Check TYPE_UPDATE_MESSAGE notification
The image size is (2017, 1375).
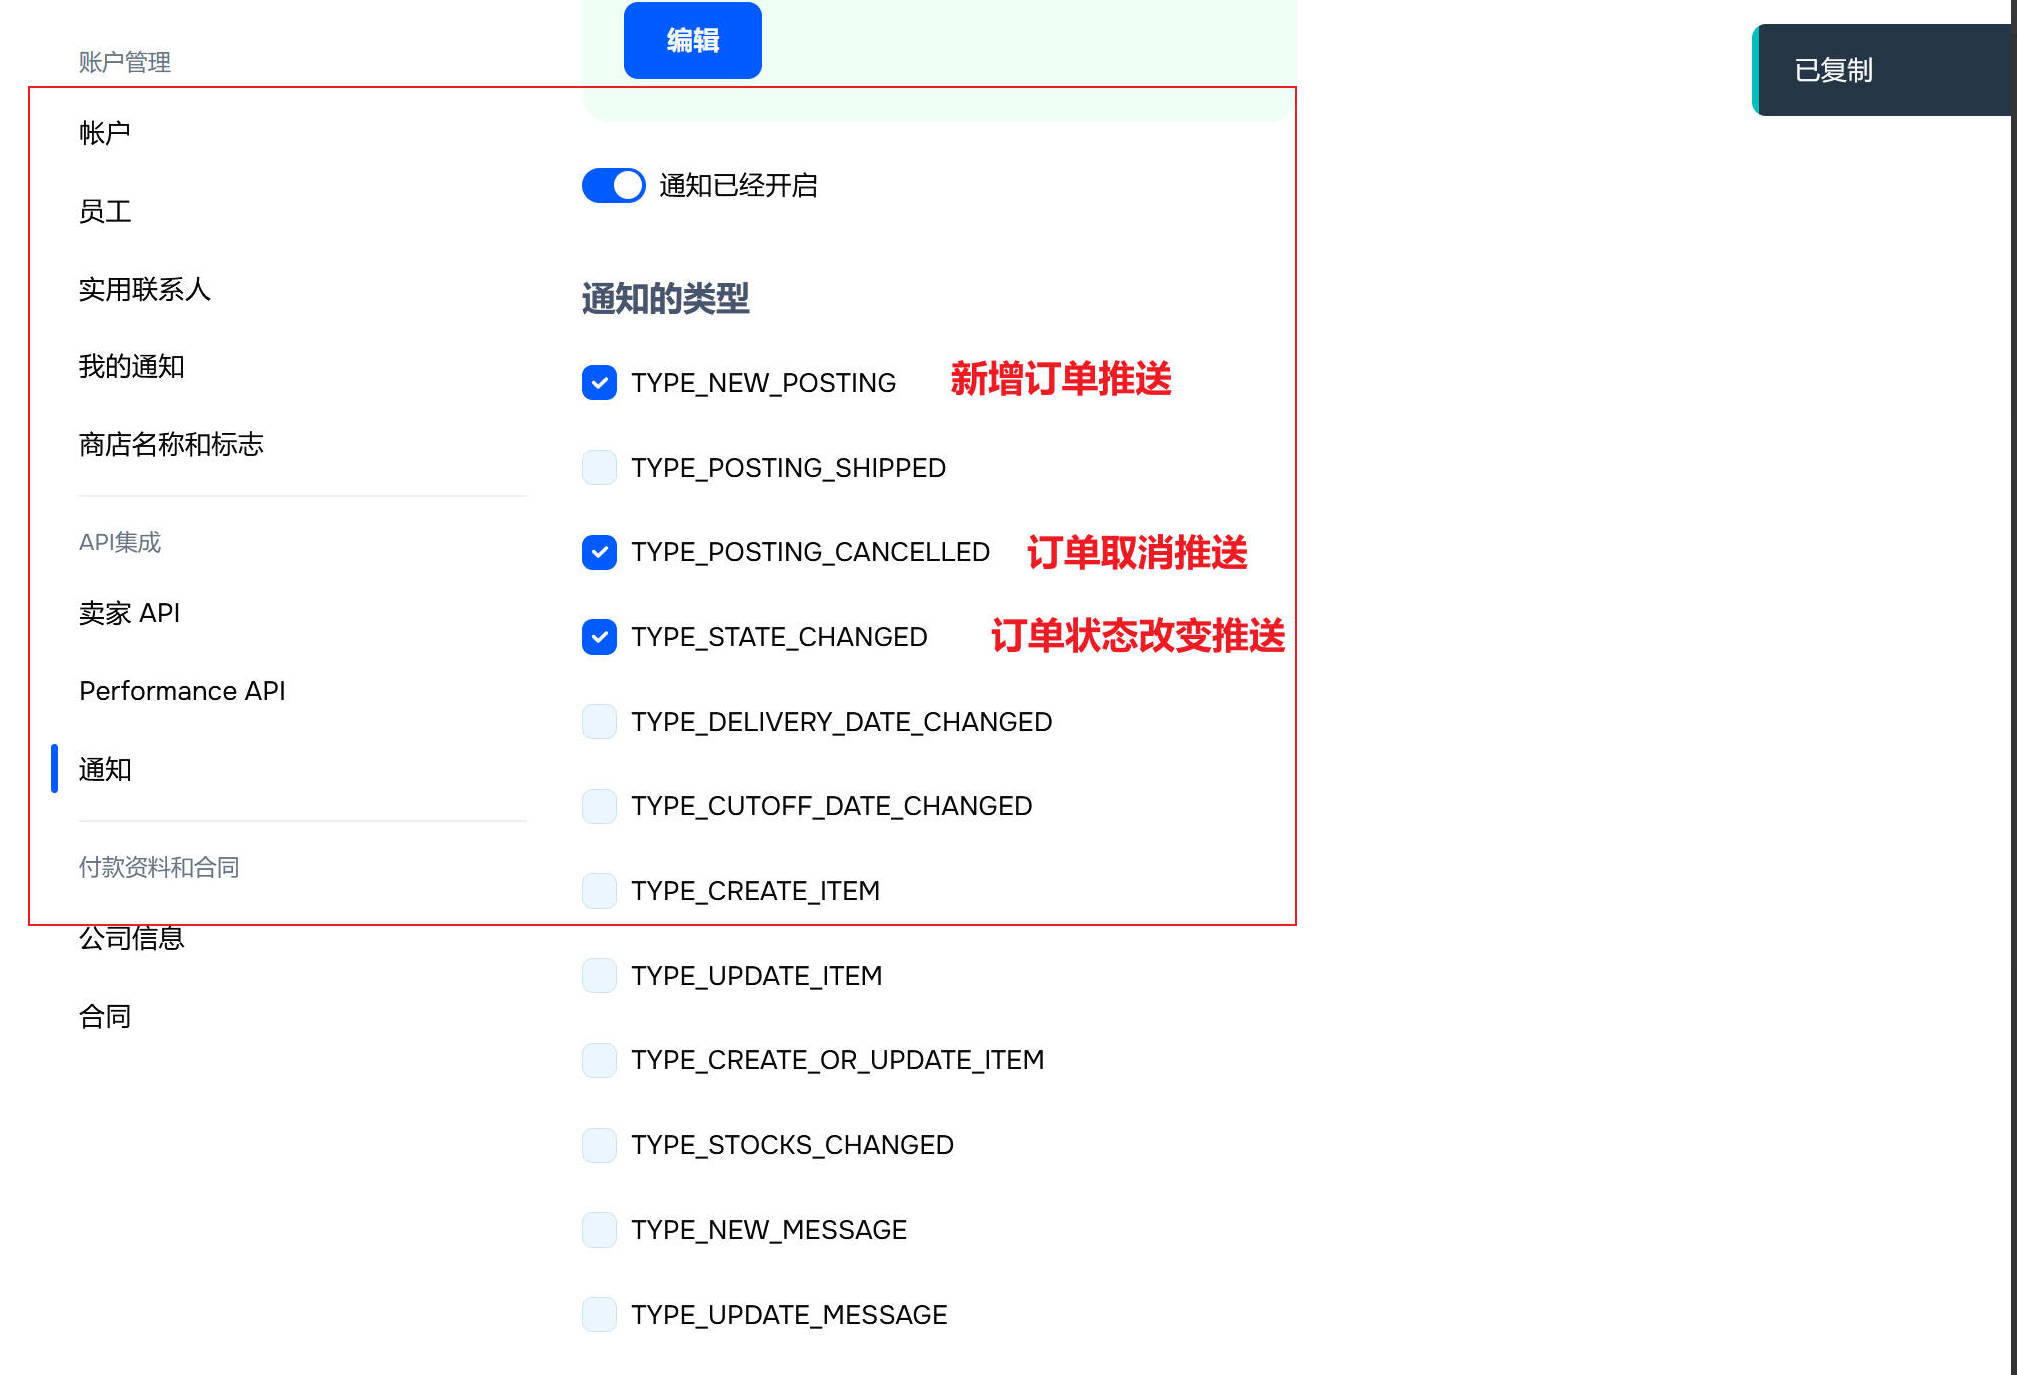click(598, 1315)
